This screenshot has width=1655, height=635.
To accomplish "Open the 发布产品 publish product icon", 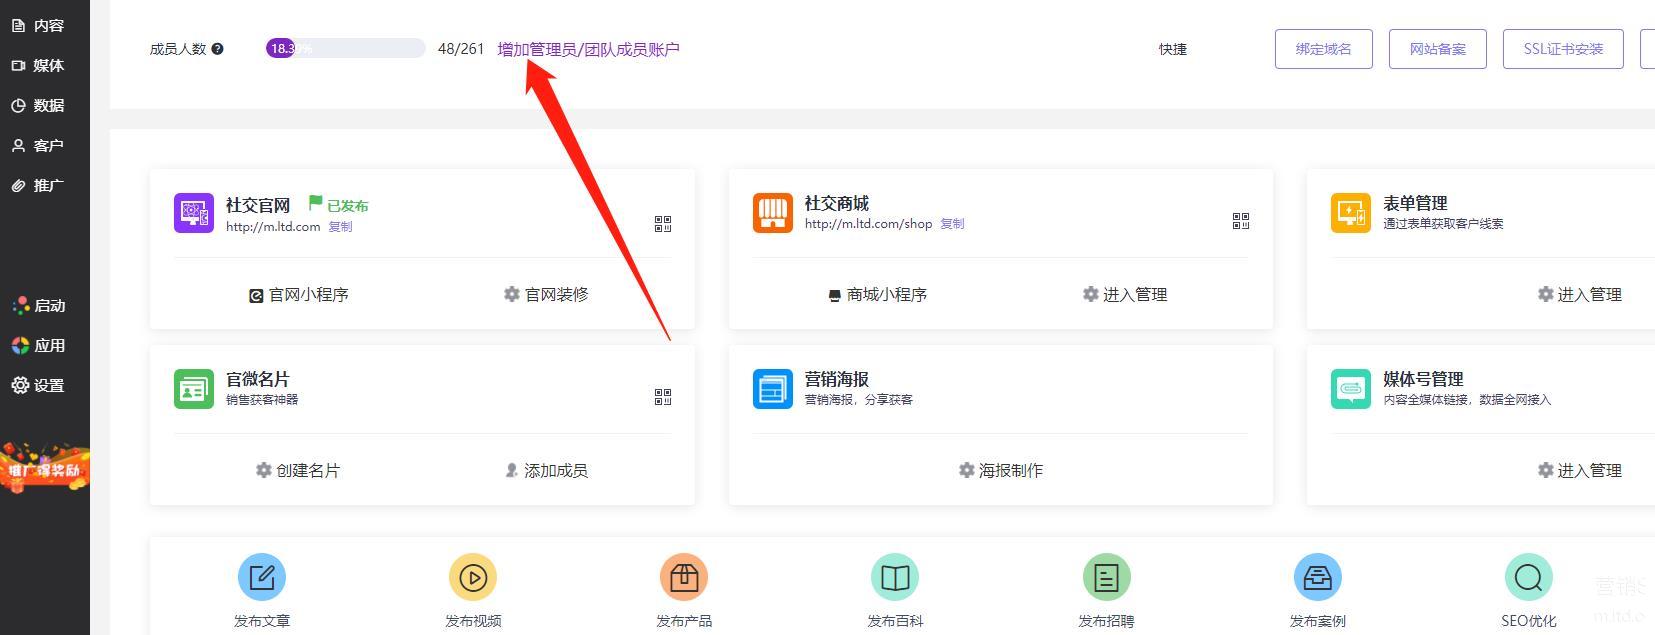I will click(x=684, y=577).
